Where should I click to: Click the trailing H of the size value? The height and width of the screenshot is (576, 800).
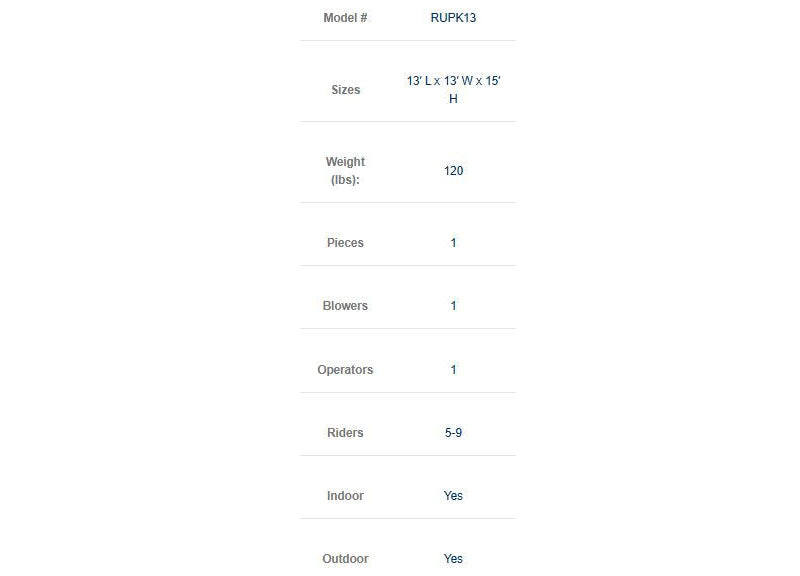pyautogui.click(x=453, y=99)
